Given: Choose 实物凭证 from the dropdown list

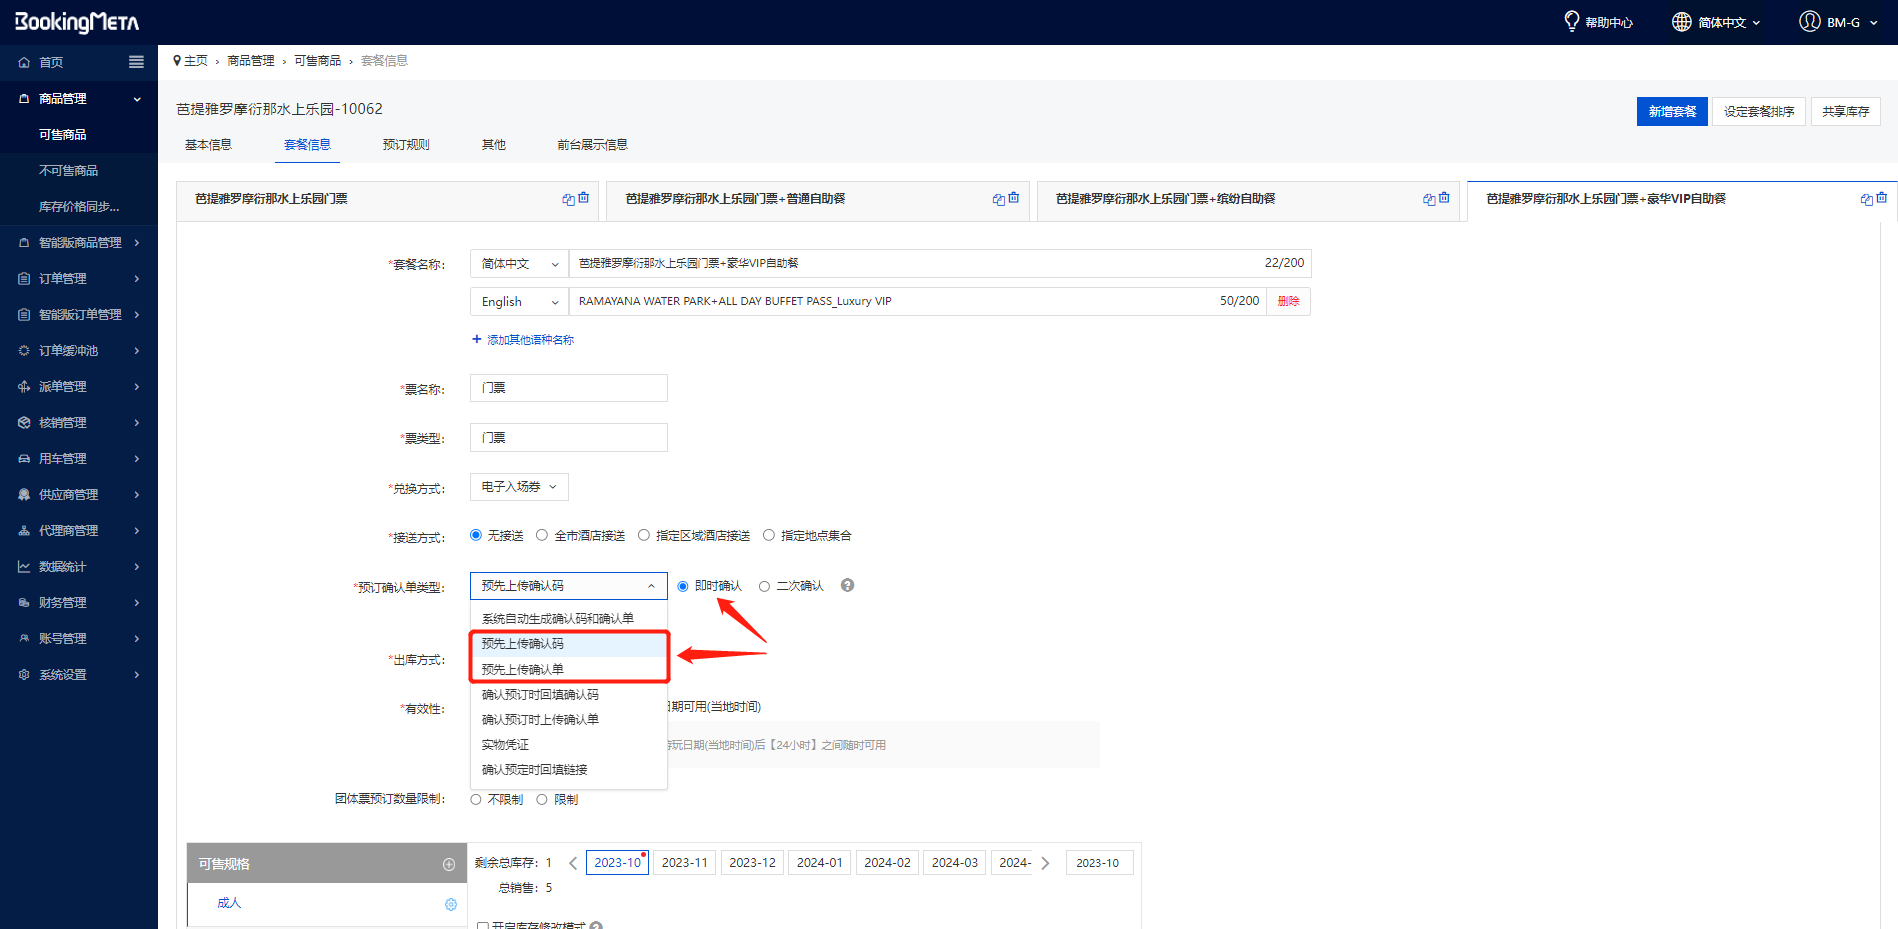Looking at the screenshot, I should (x=505, y=745).
